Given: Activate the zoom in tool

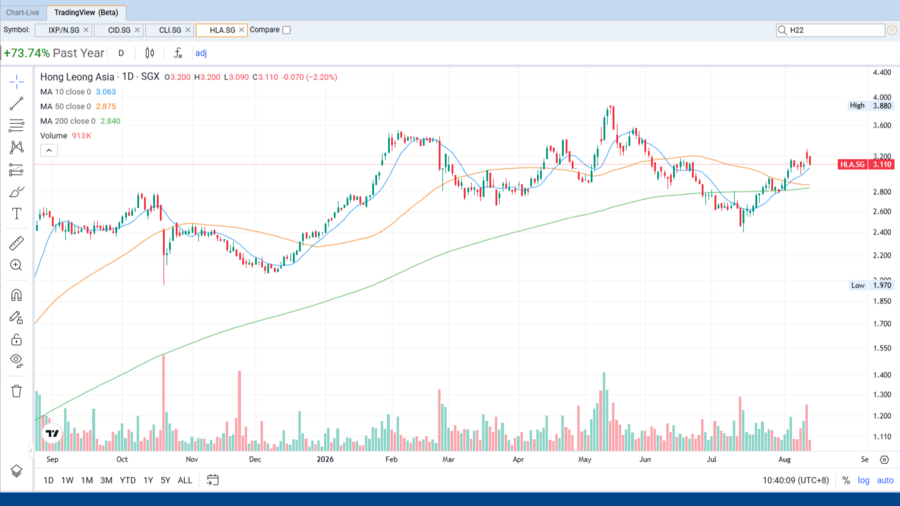Looking at the screenshot, I should 17,265.
